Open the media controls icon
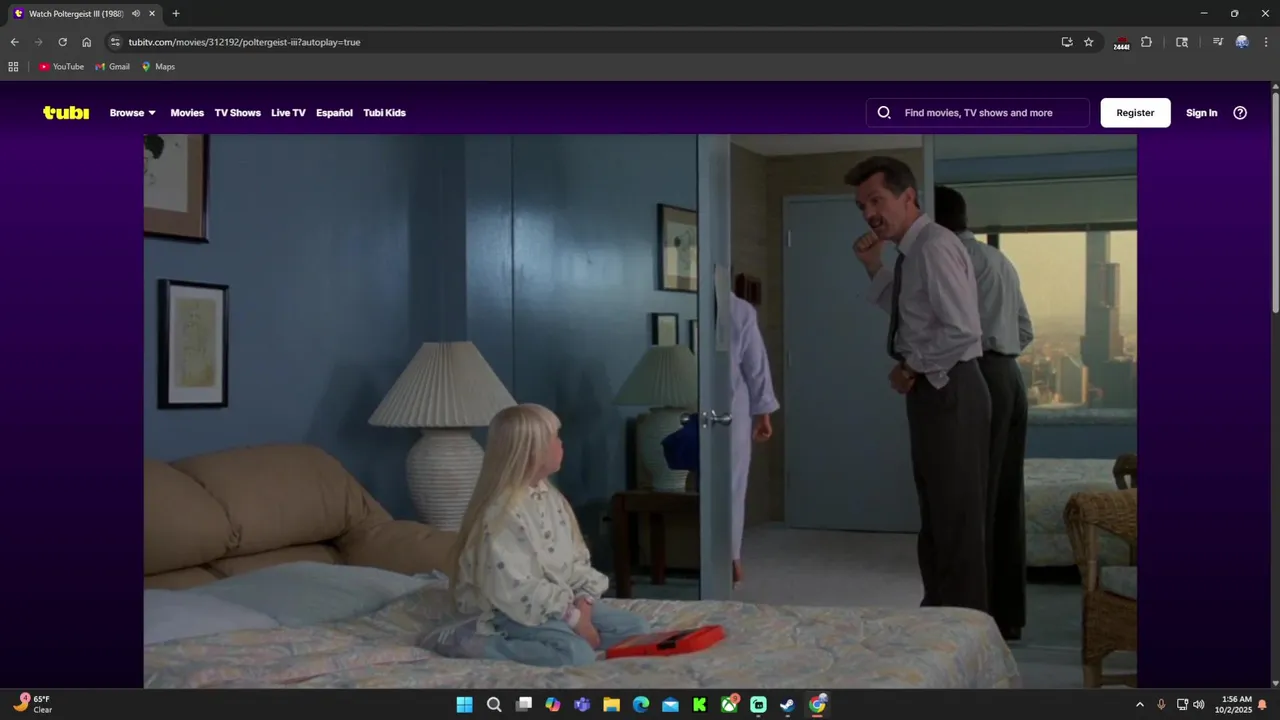This screenshot has width=1280, height=720. 1217,42
